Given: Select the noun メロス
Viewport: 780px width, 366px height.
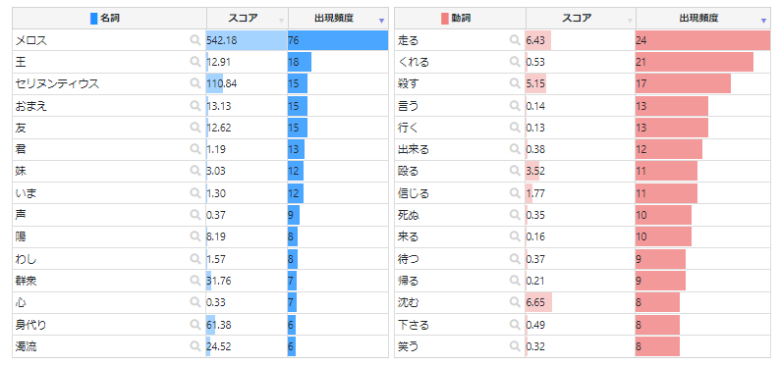Looking at the screenshot, I should click(x=31, y=41).
